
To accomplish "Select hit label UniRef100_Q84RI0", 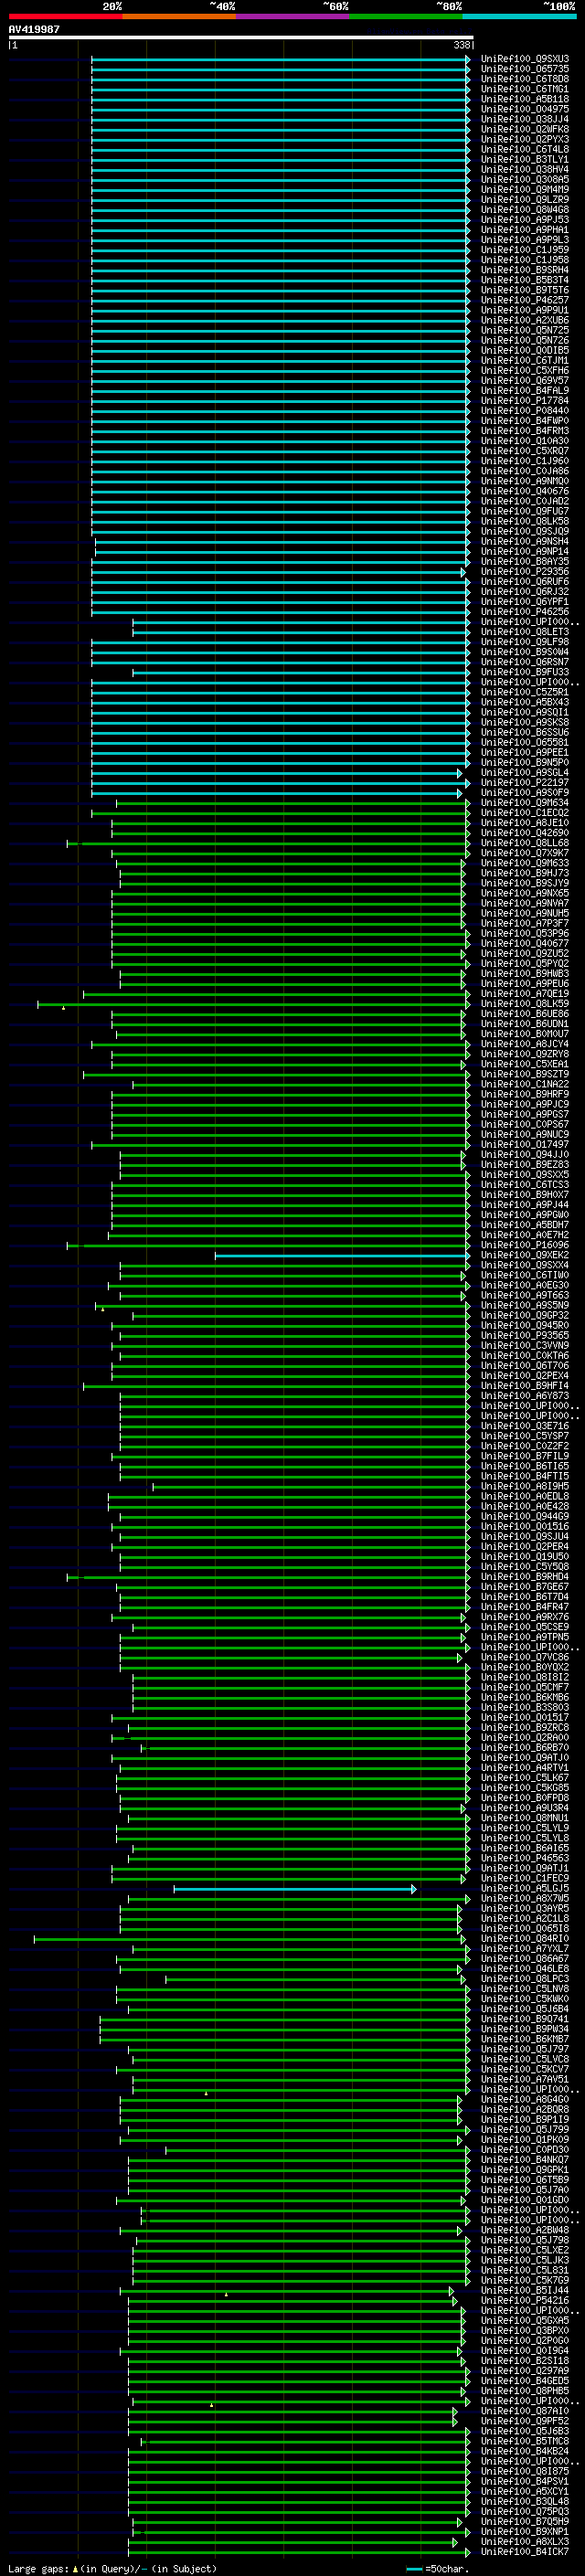I will (525, 1938).
